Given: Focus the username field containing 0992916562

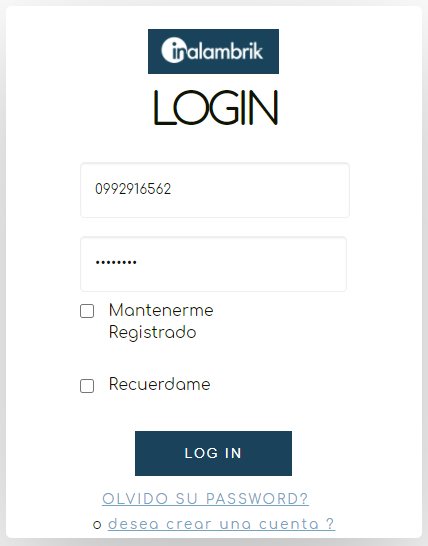Looking at the screenshot, I should 215,190.
